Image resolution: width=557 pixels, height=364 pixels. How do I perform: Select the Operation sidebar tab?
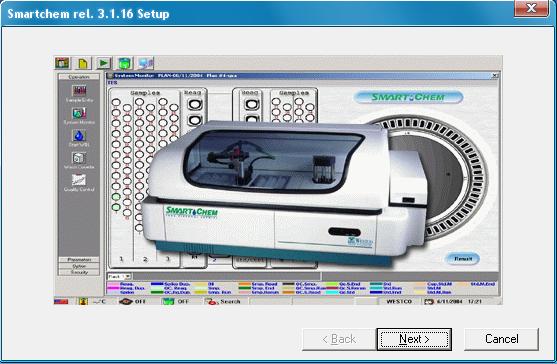click(79, 77)
